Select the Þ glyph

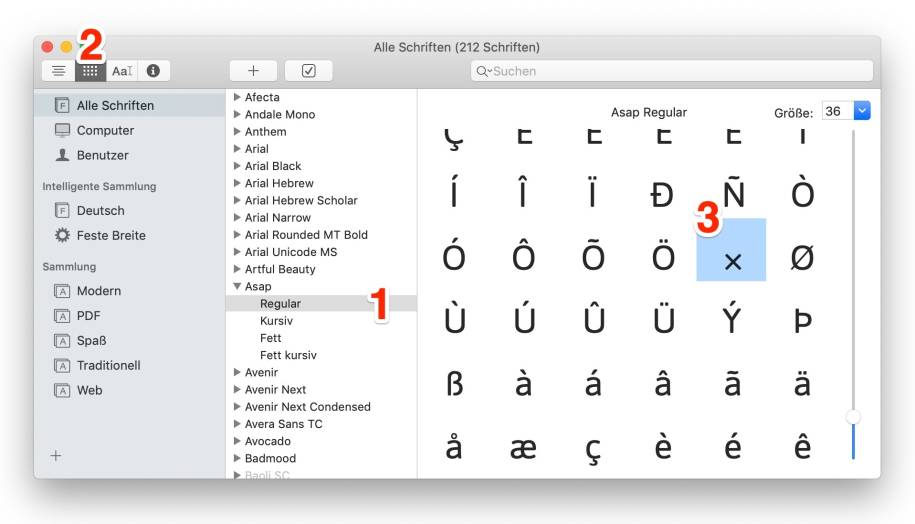(803, 320)
